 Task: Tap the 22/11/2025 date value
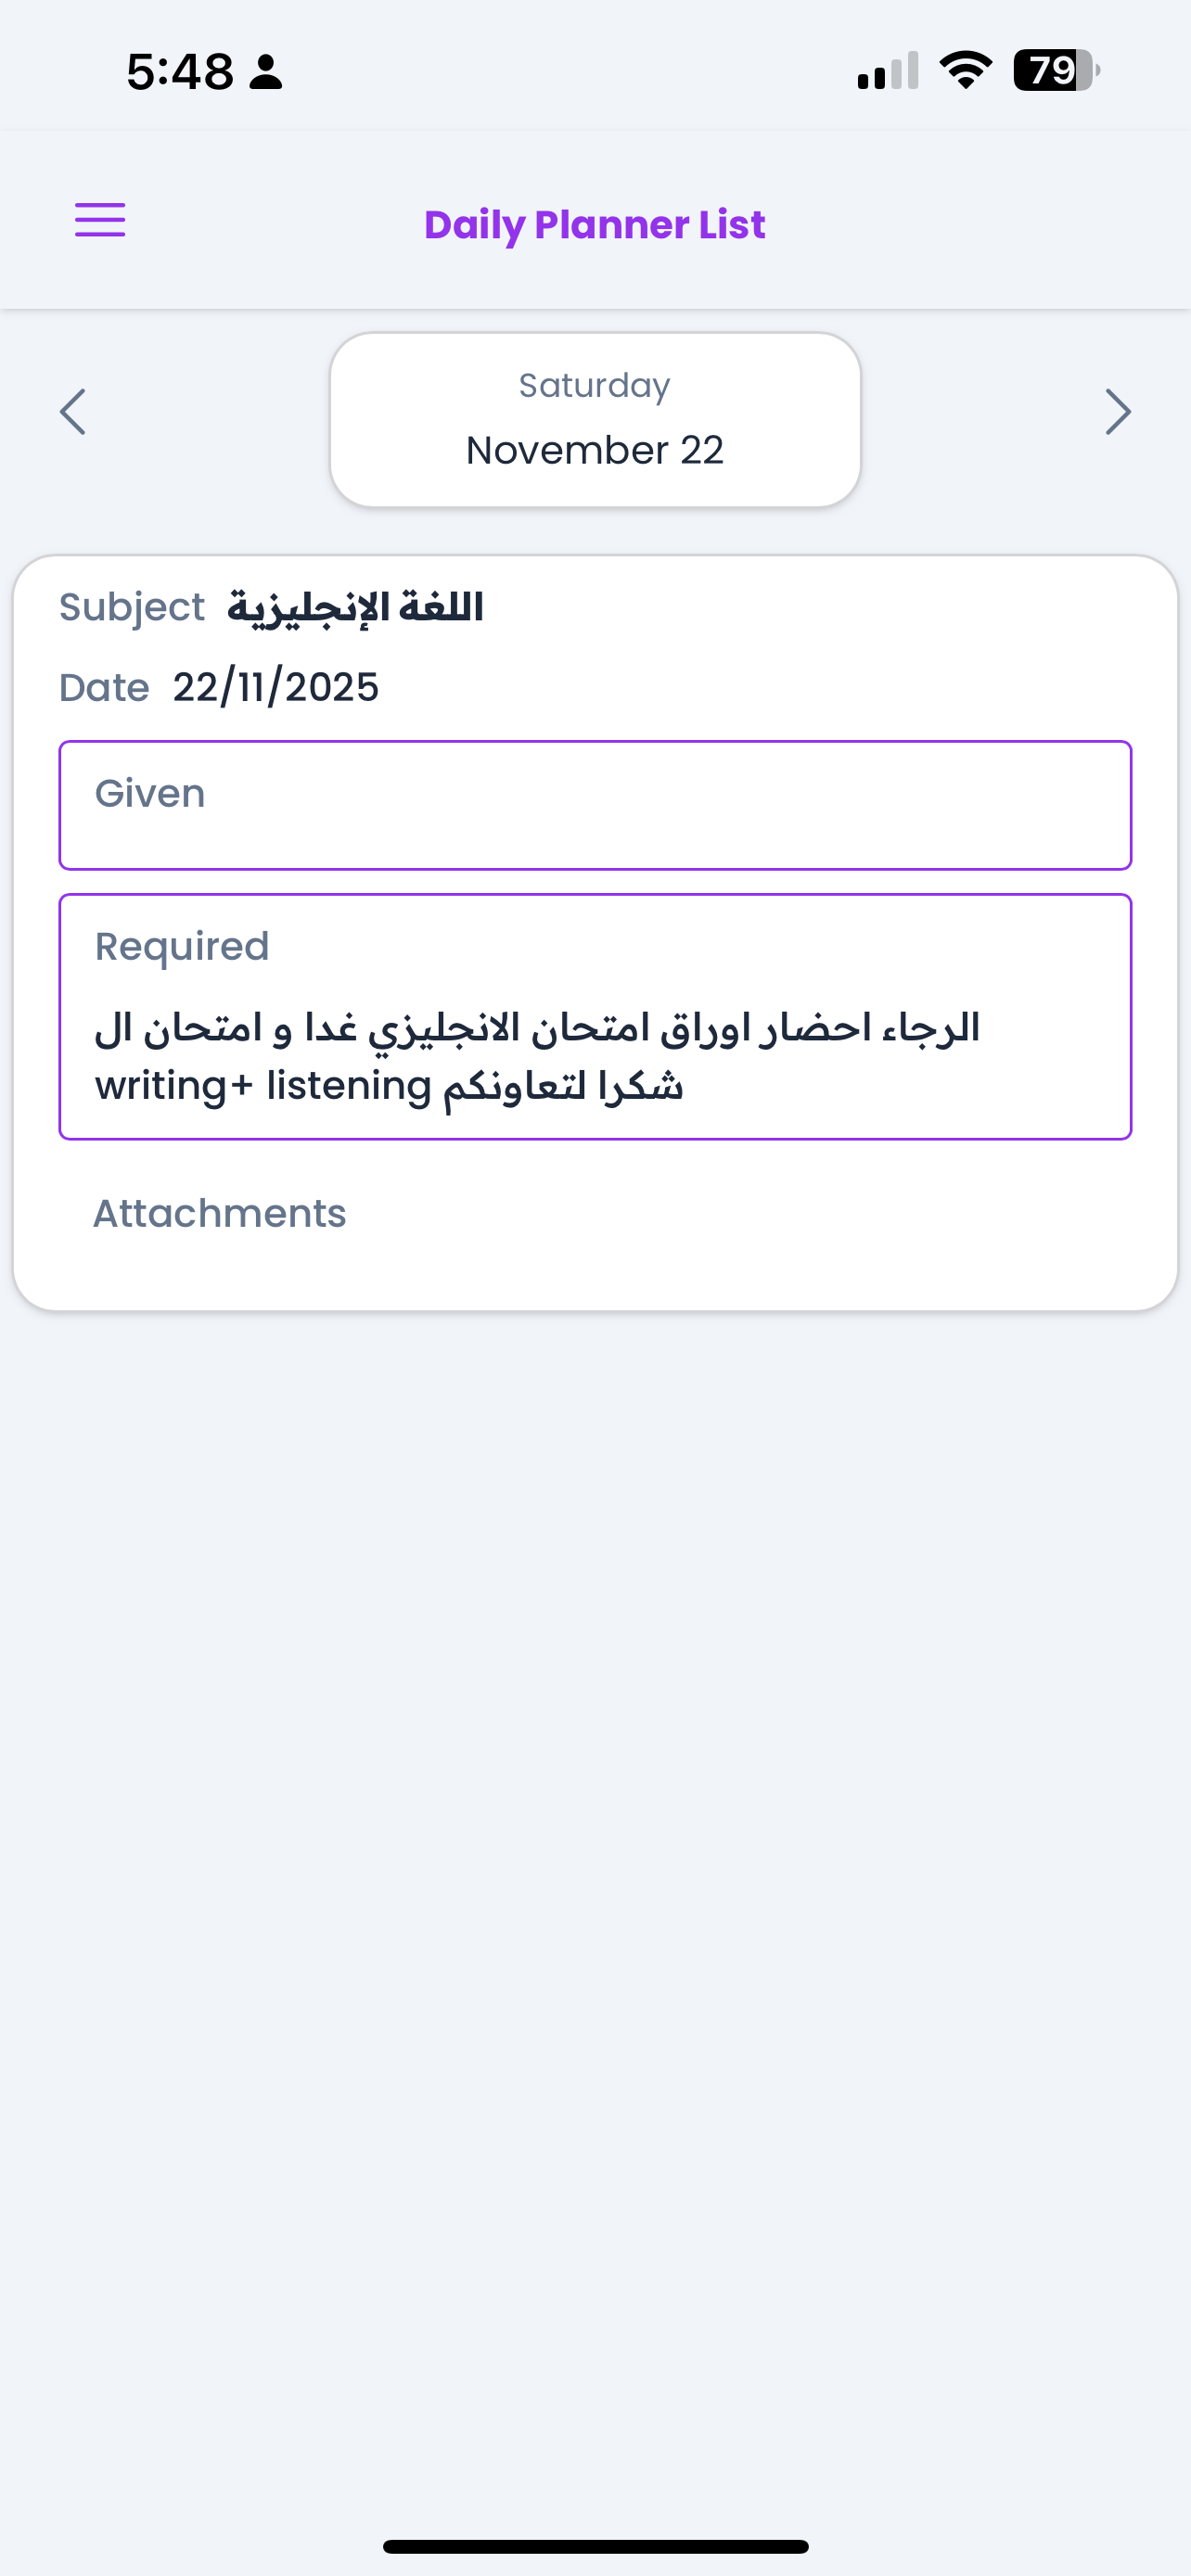coord(276,688)
